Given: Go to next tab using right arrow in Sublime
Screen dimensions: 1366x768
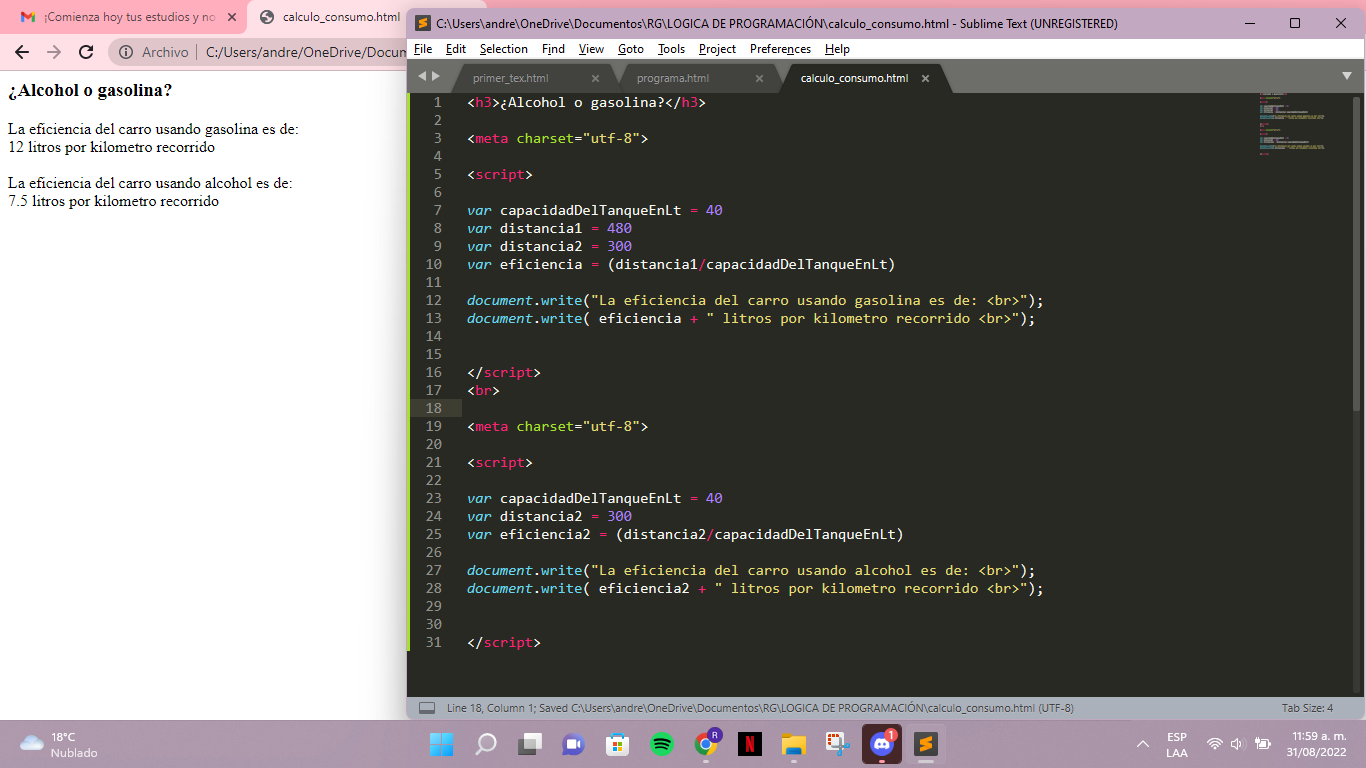Looking at the screenshot, I should click(x=435, y=76).
